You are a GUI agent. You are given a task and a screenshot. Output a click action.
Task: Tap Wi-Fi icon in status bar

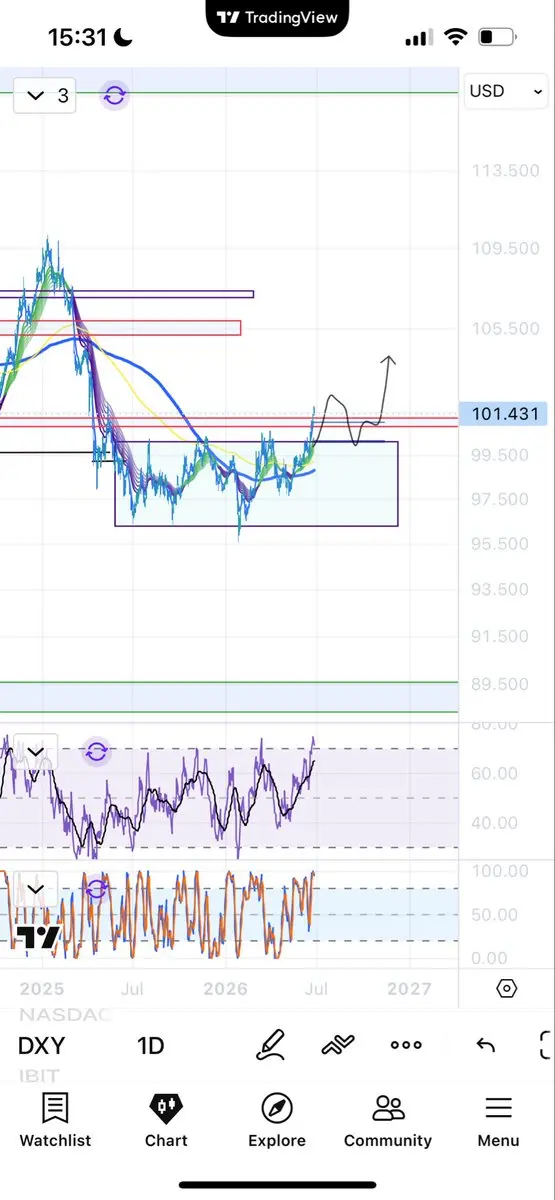[x=456, y=38]
